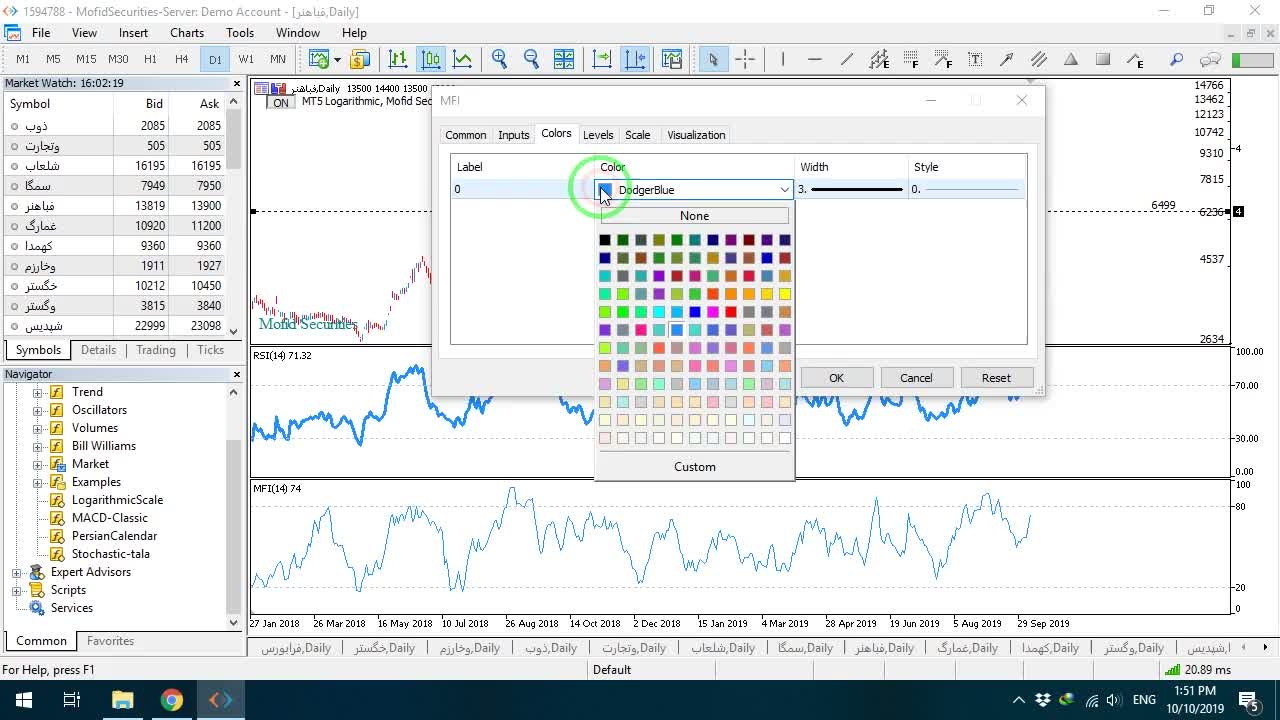Choose None in the color palette
Viewport: 1280px width, 720px height.
[x=694, y=216]
